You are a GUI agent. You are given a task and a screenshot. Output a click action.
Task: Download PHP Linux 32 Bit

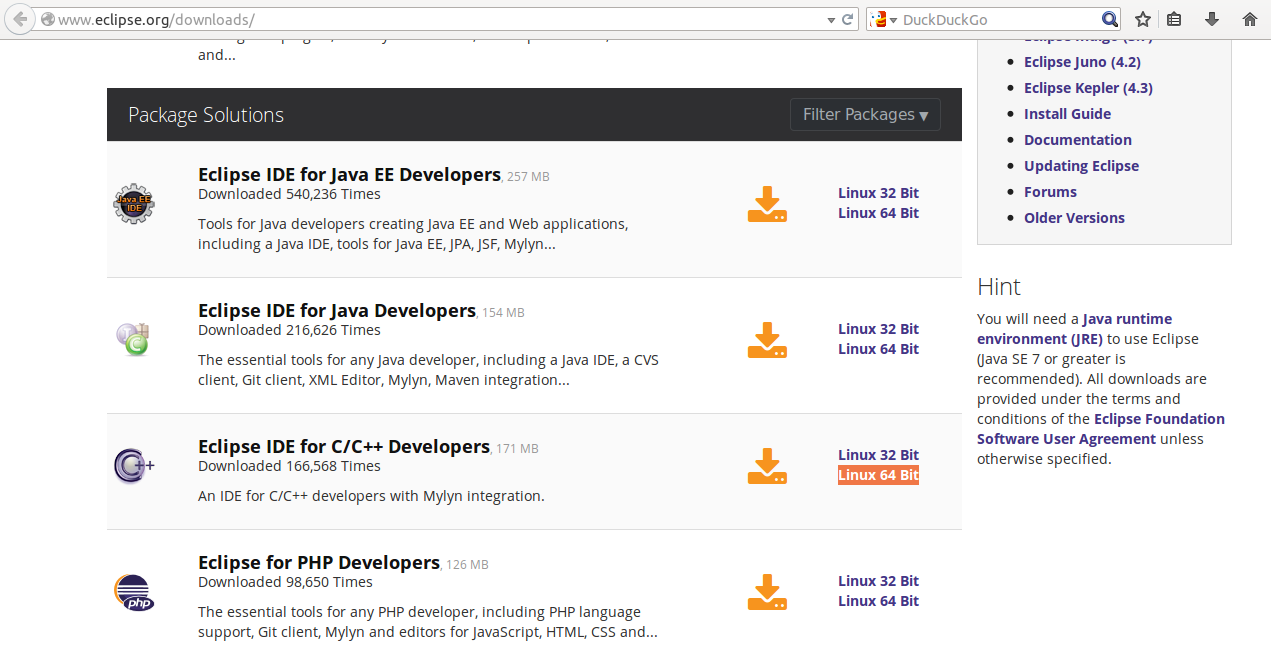point(878,581)
